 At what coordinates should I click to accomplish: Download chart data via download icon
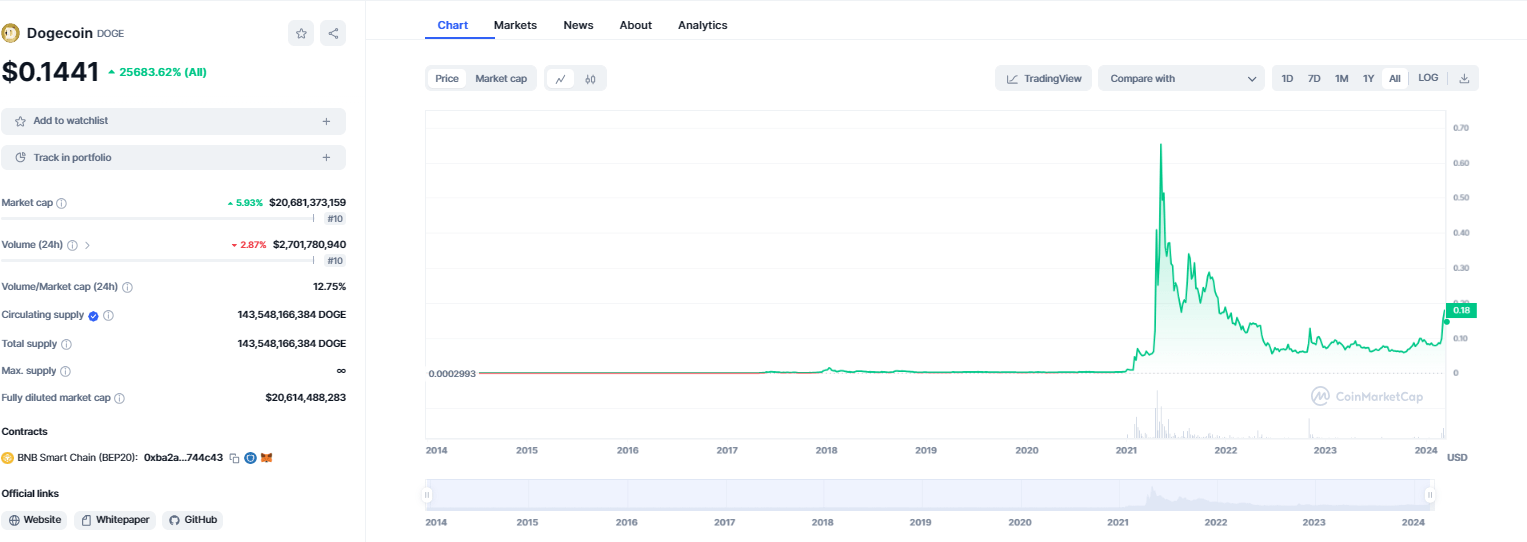(x=1464, y=79)
